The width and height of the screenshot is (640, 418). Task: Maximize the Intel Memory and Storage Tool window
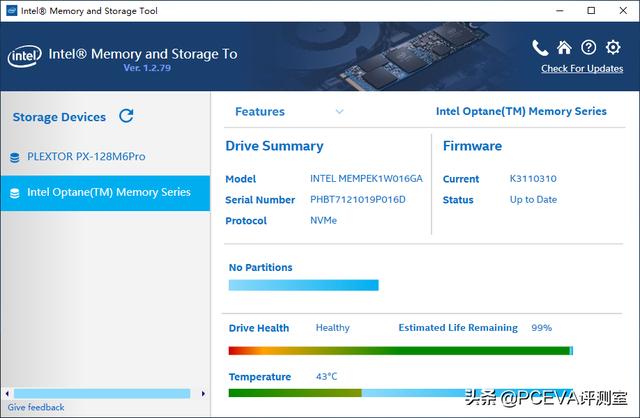591,11
